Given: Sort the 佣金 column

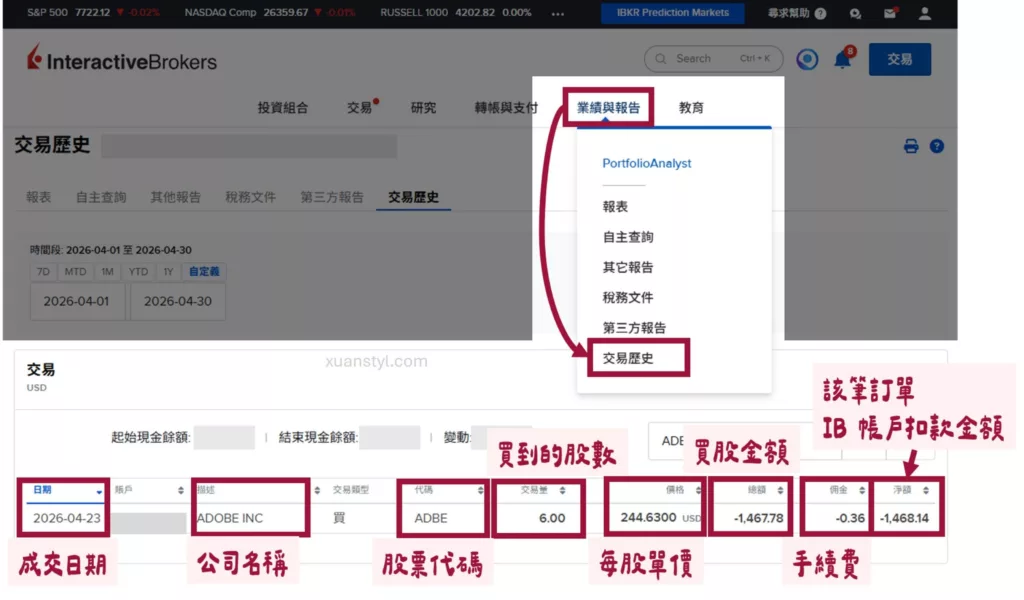Looking at the screenshot, I should tap(862, 490).
